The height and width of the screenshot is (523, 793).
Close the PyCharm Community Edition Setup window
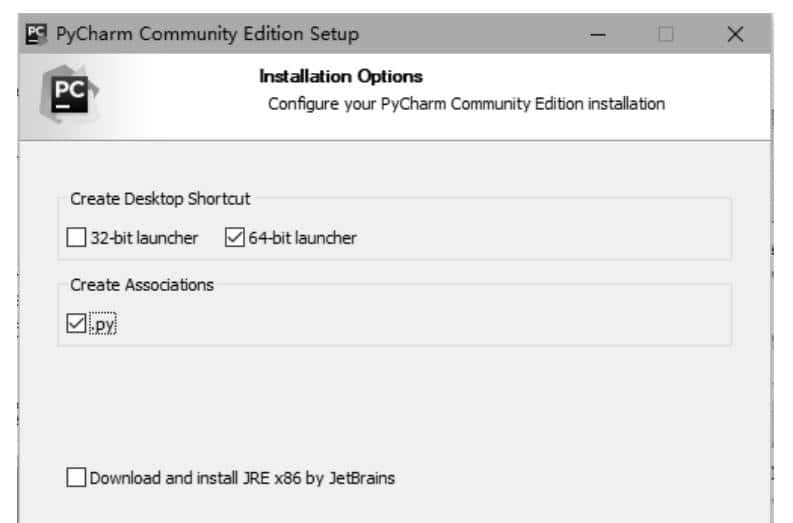735,35
